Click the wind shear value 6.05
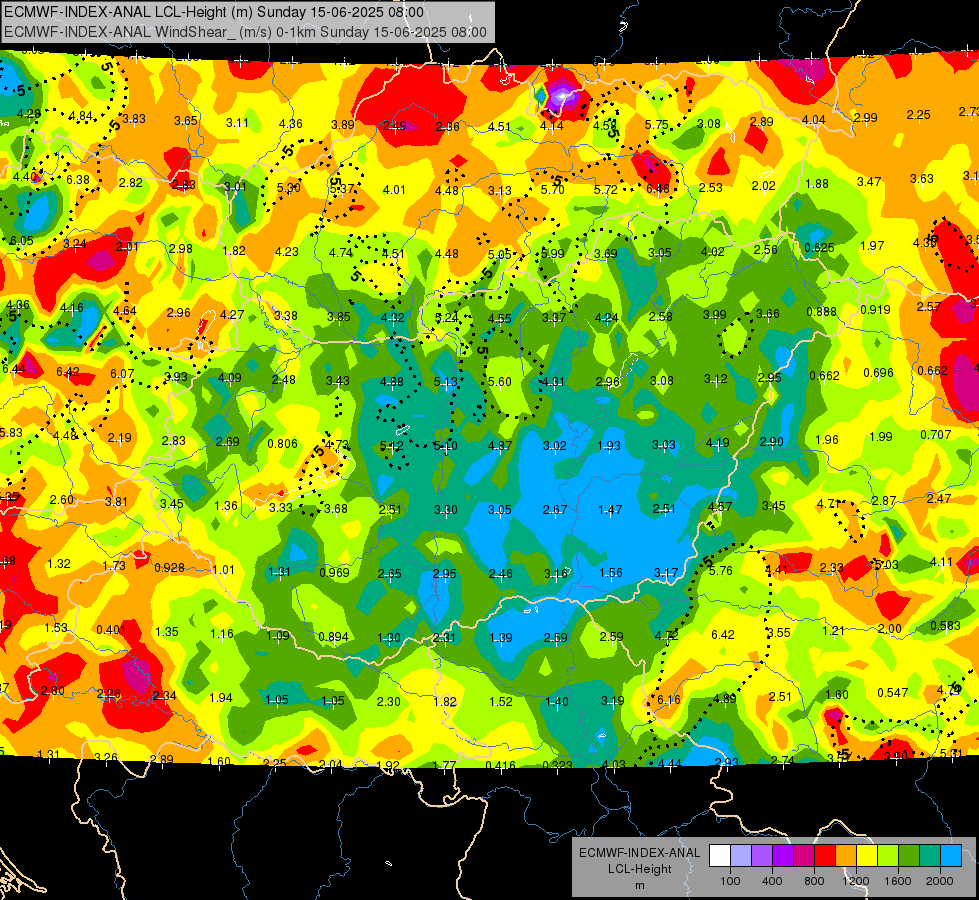The width and height of the screenshot is (979, 900). pyautogui.click(x=21, y=240)
